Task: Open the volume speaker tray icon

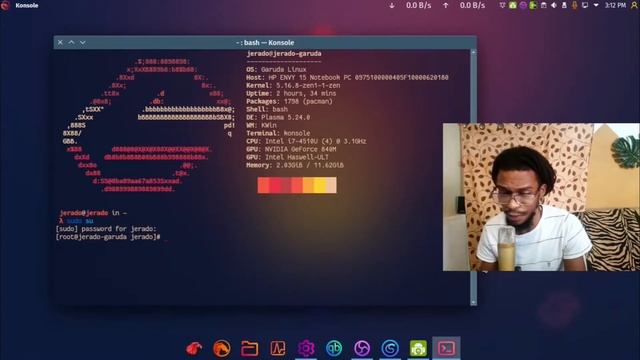Action: click(x=553, y=5)
